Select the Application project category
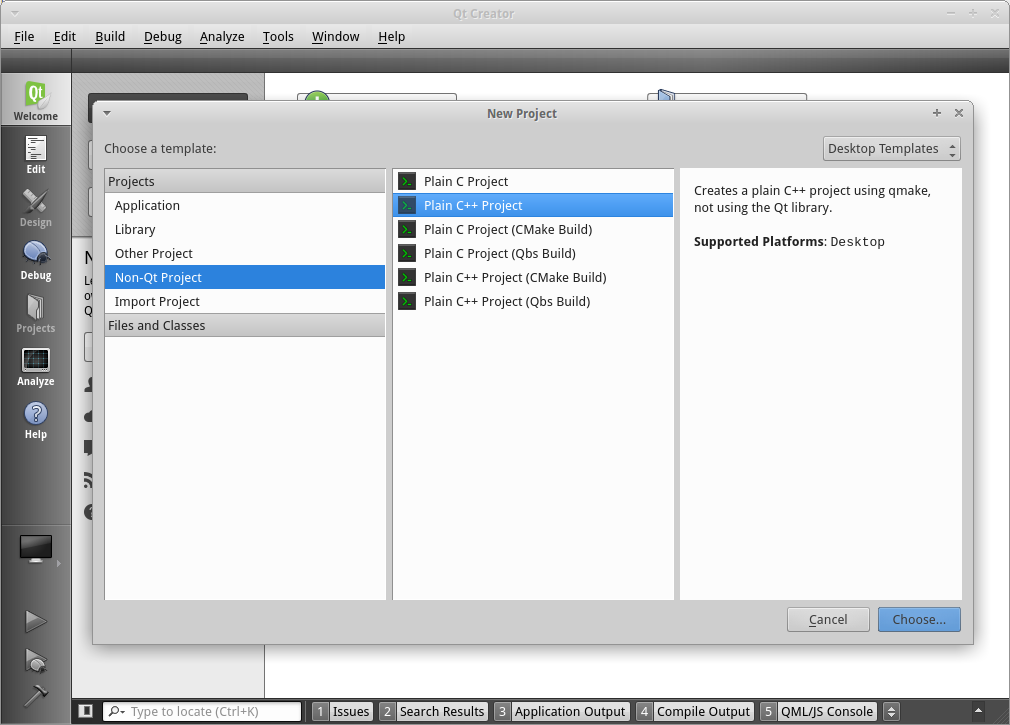 point(147,205)
